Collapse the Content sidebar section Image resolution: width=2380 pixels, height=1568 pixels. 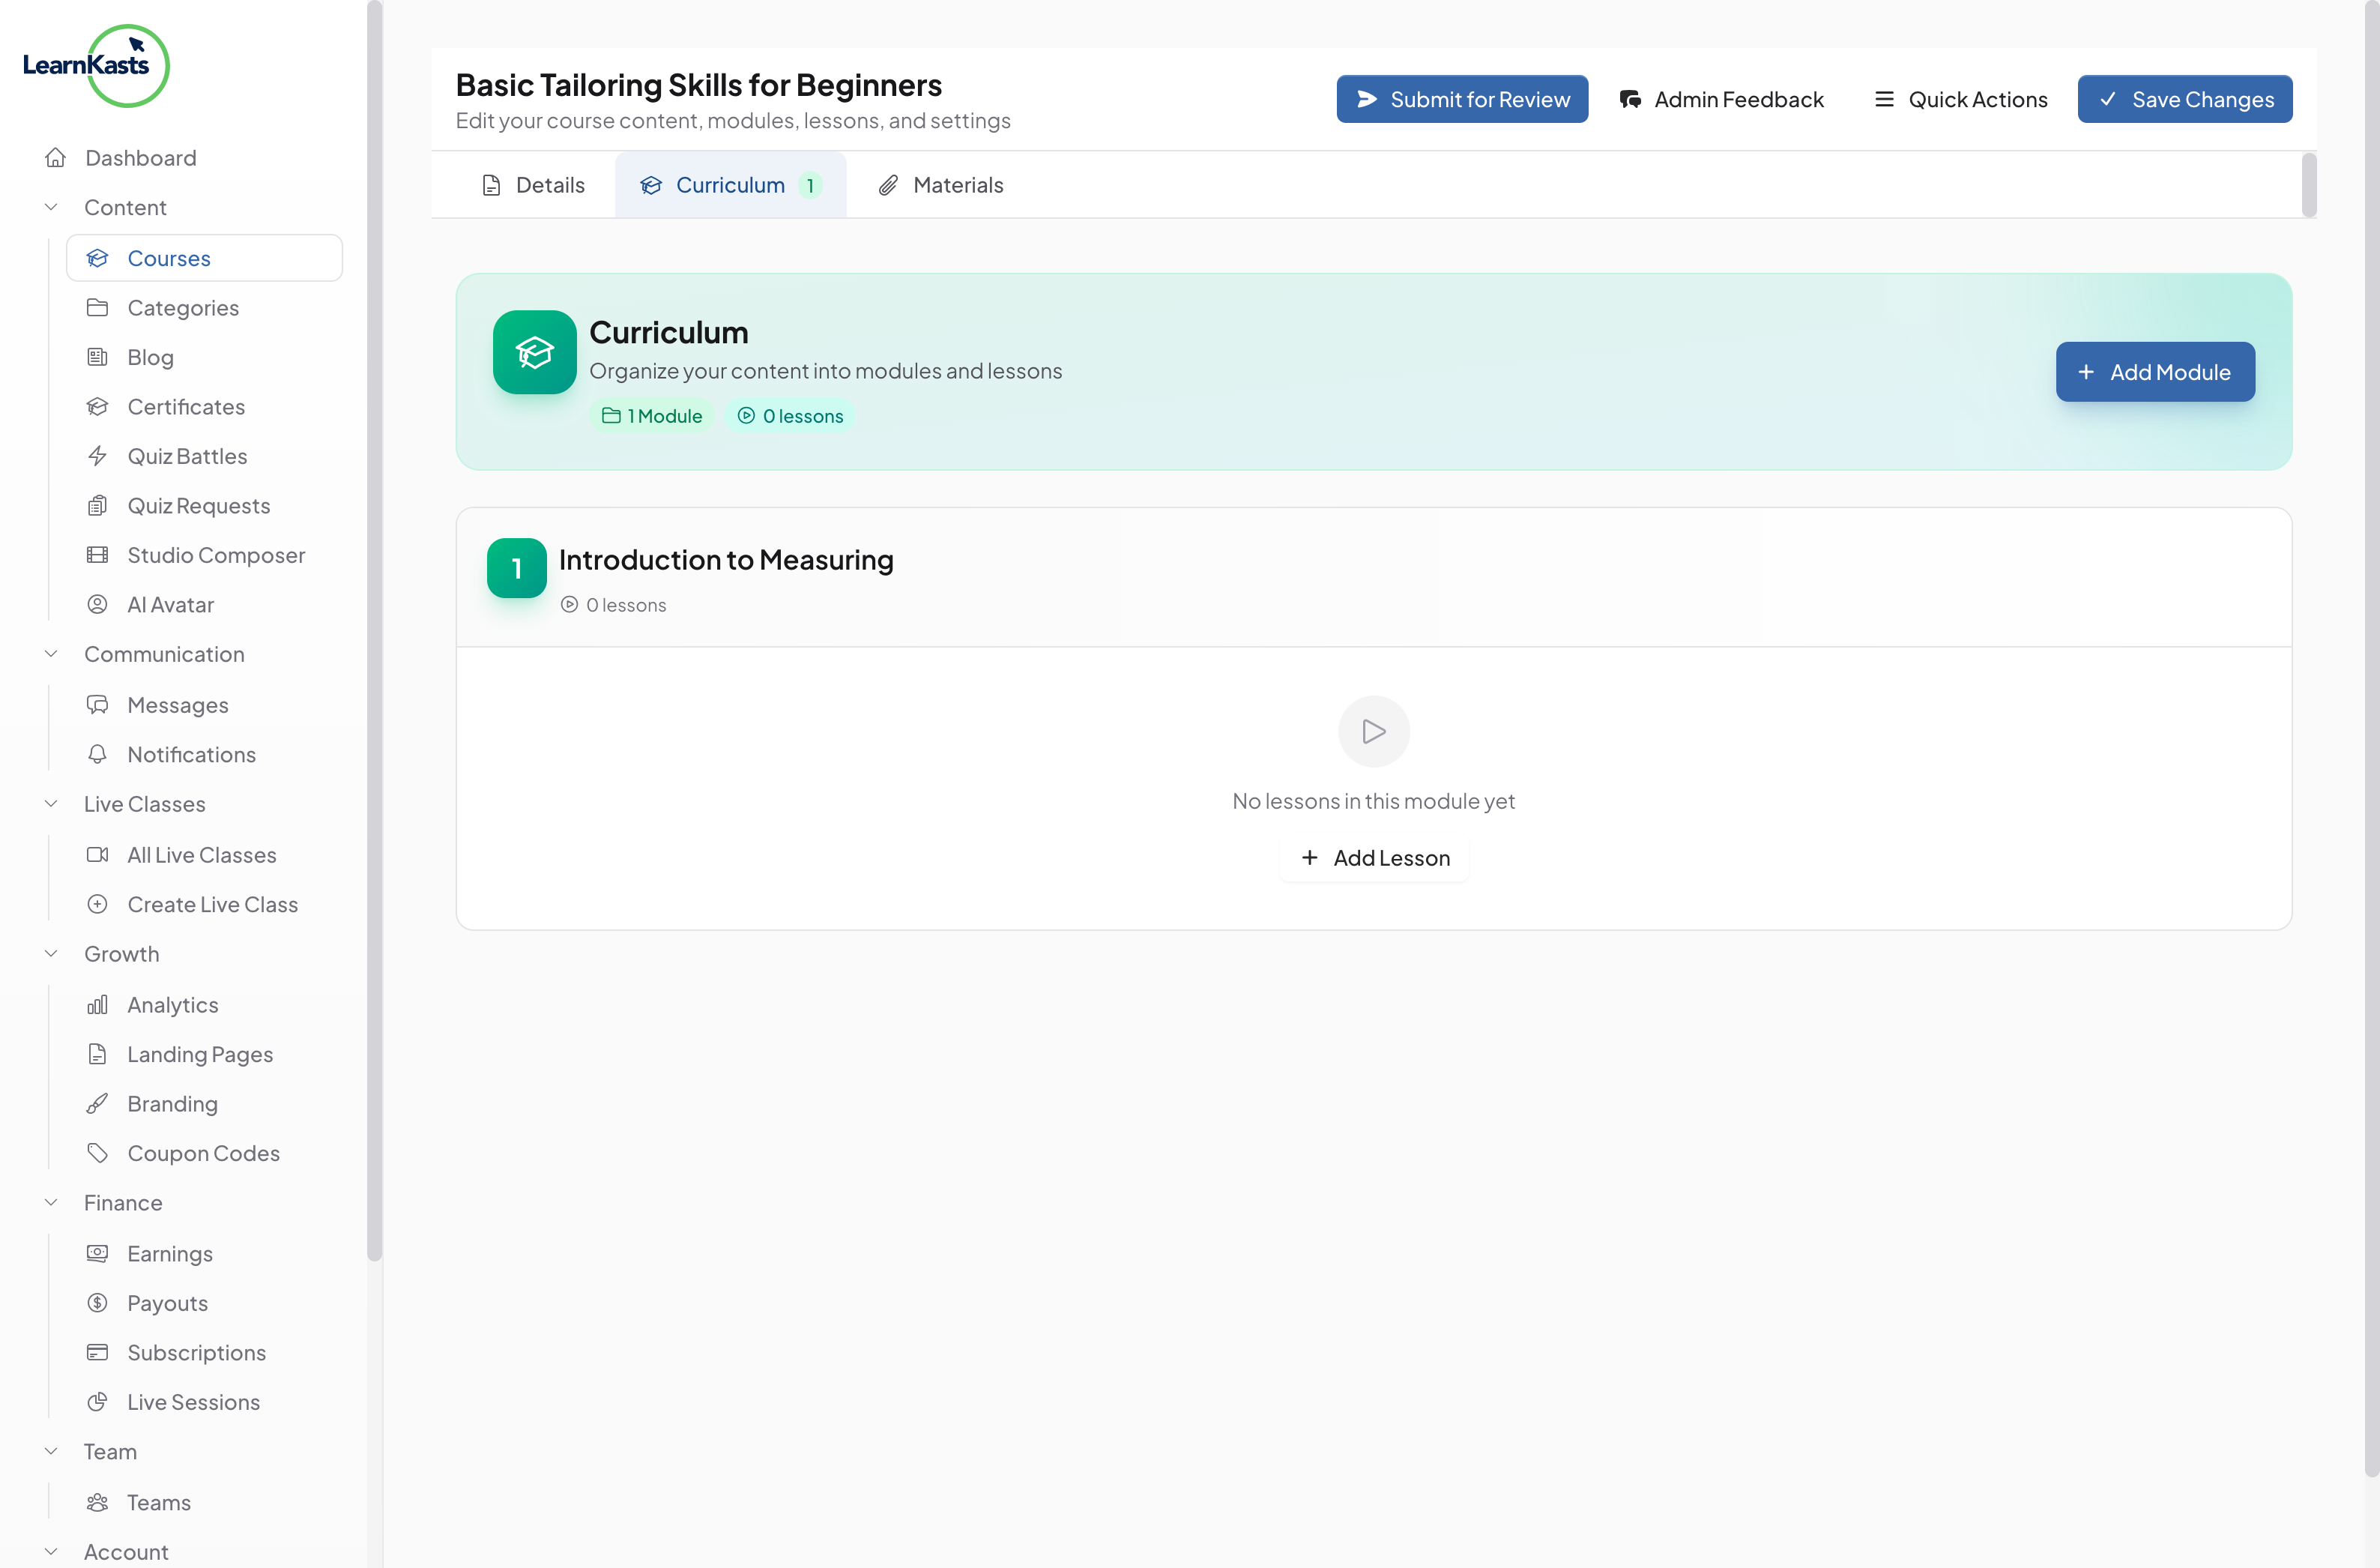51,207
